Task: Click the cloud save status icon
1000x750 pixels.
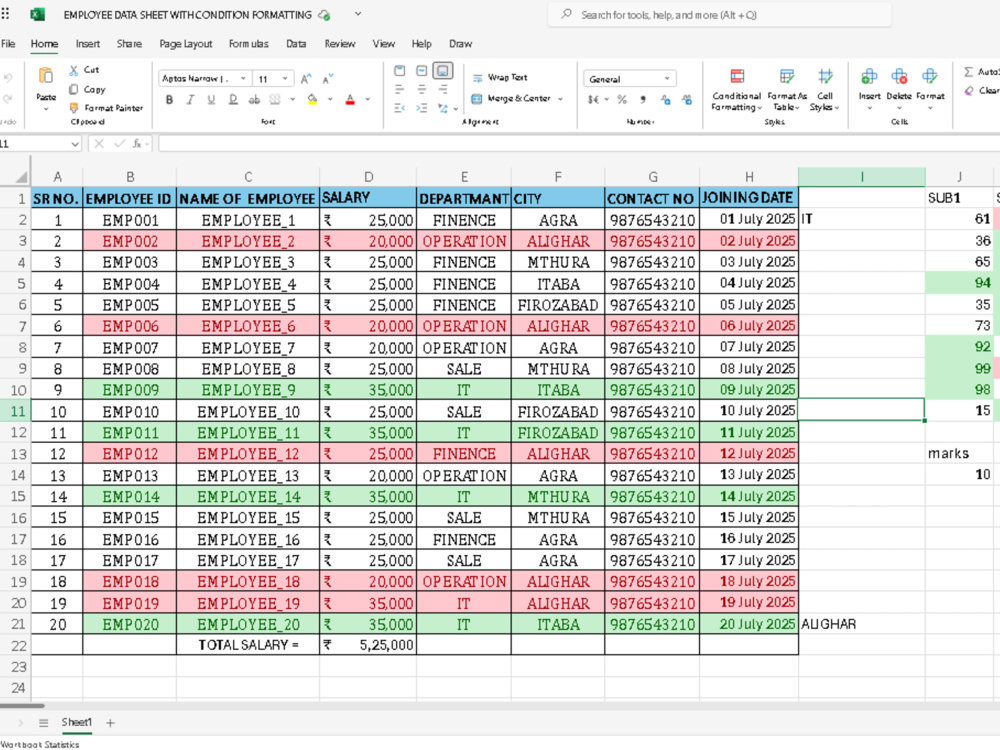Action: click(324, 15)
